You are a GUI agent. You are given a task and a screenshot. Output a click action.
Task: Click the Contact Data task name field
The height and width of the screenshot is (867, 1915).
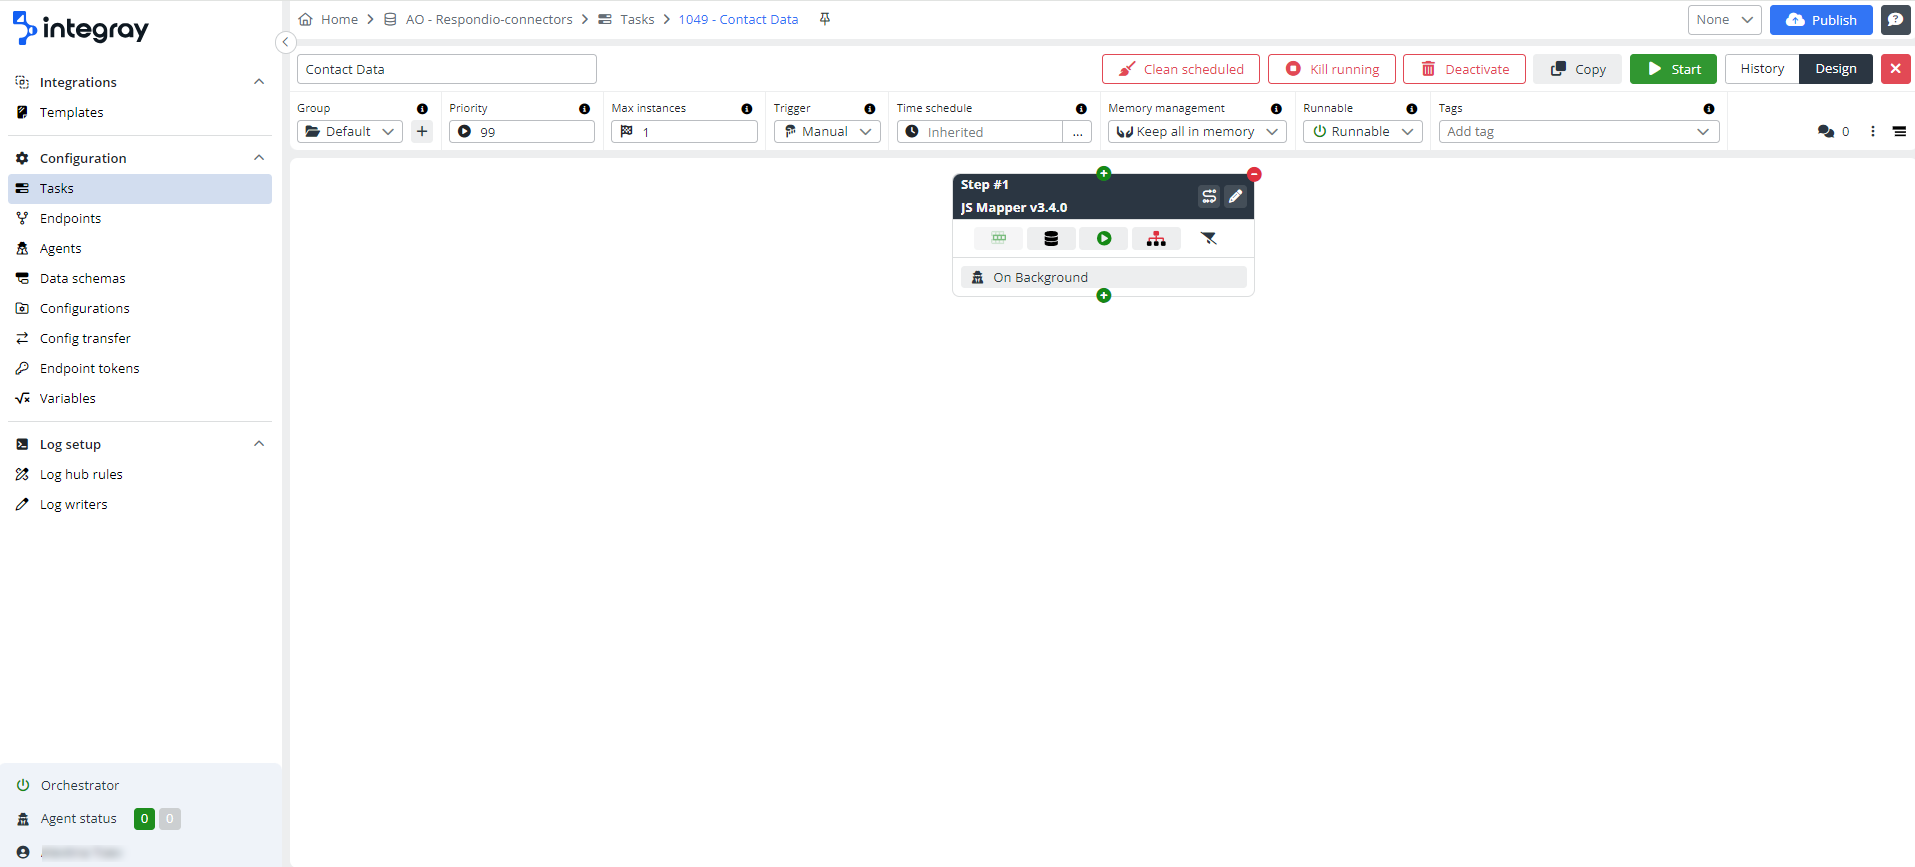point(446,69)
